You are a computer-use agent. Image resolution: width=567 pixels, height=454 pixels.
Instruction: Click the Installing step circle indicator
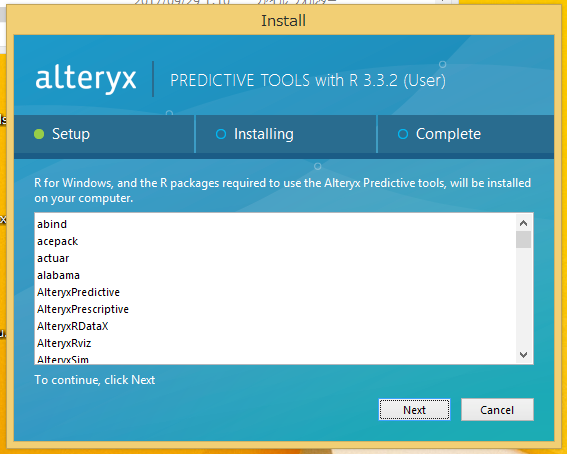click(221, 134)
